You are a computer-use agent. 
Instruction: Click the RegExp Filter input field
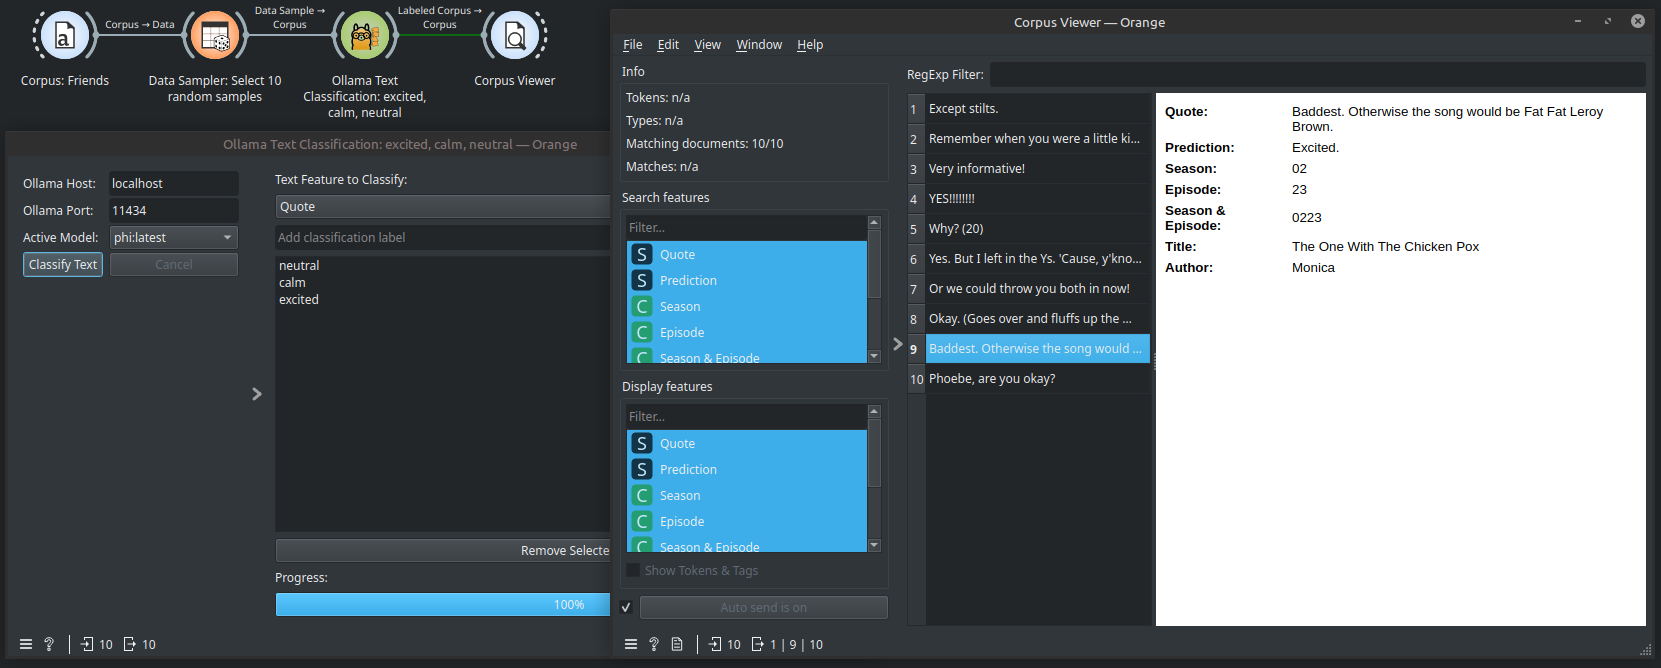click(1316, 75)
